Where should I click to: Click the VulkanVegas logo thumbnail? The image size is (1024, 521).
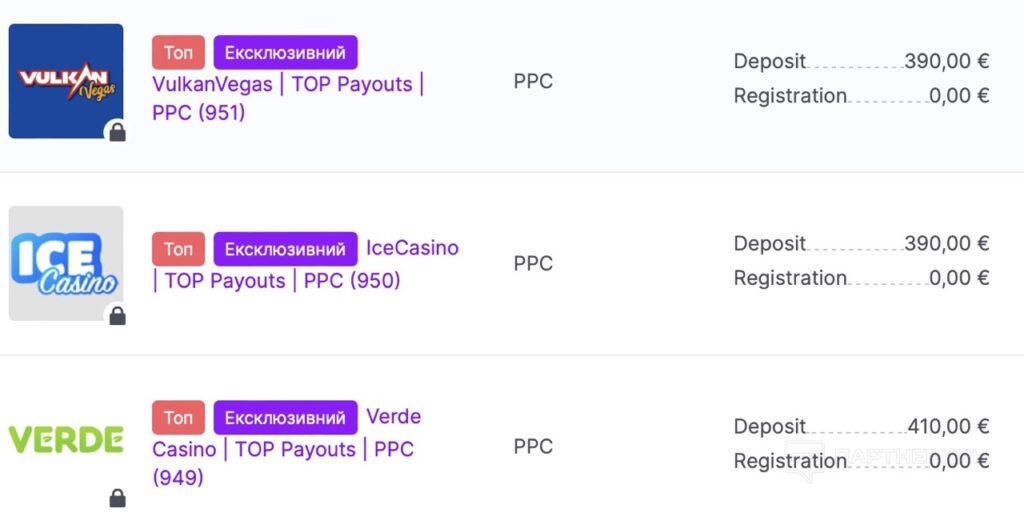click(66, 81)
